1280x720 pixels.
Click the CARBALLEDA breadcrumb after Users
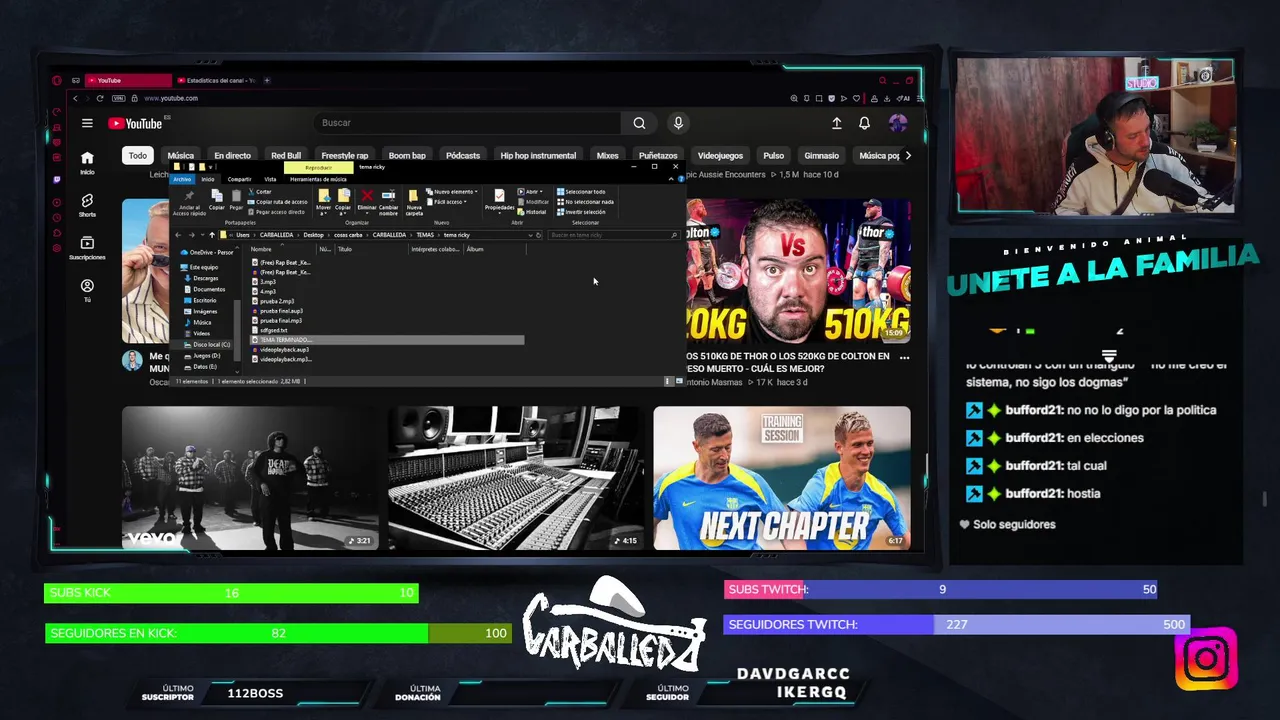point(276,235)
